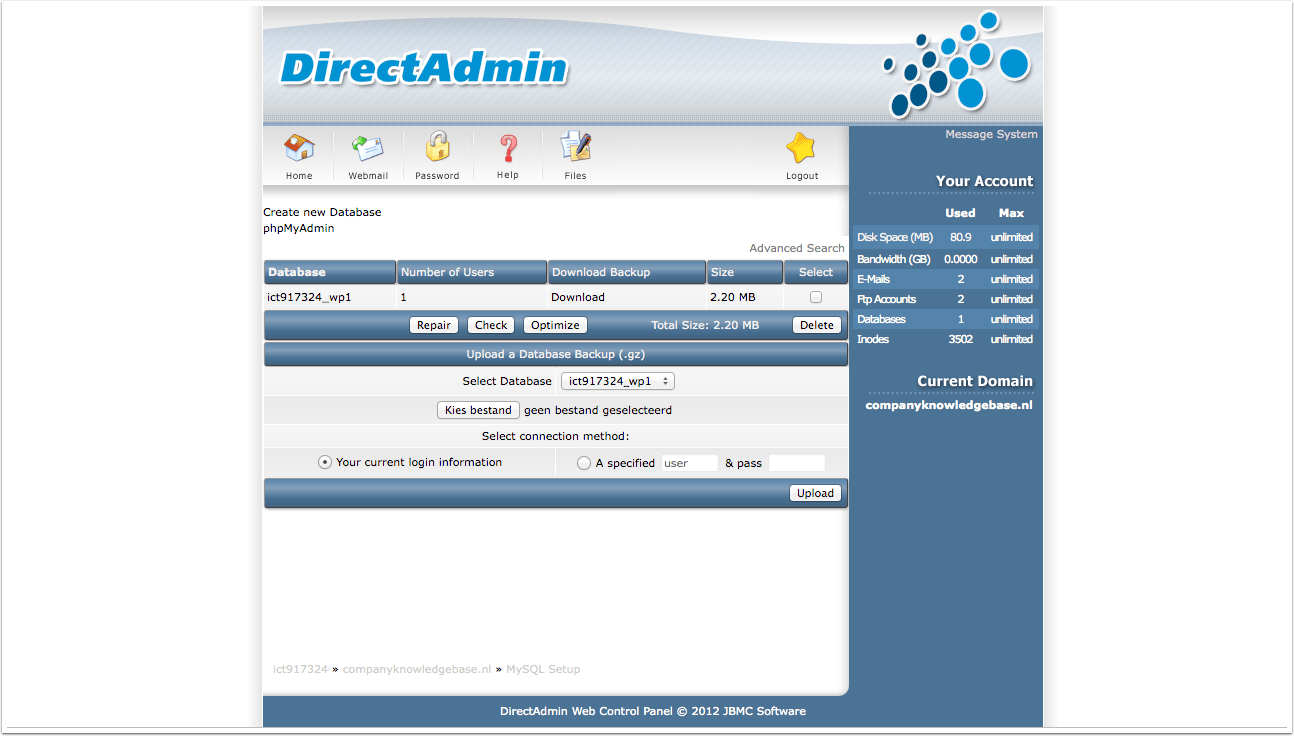Open the Advanced Search link
1294x736 pixels.
coord(797,248)
